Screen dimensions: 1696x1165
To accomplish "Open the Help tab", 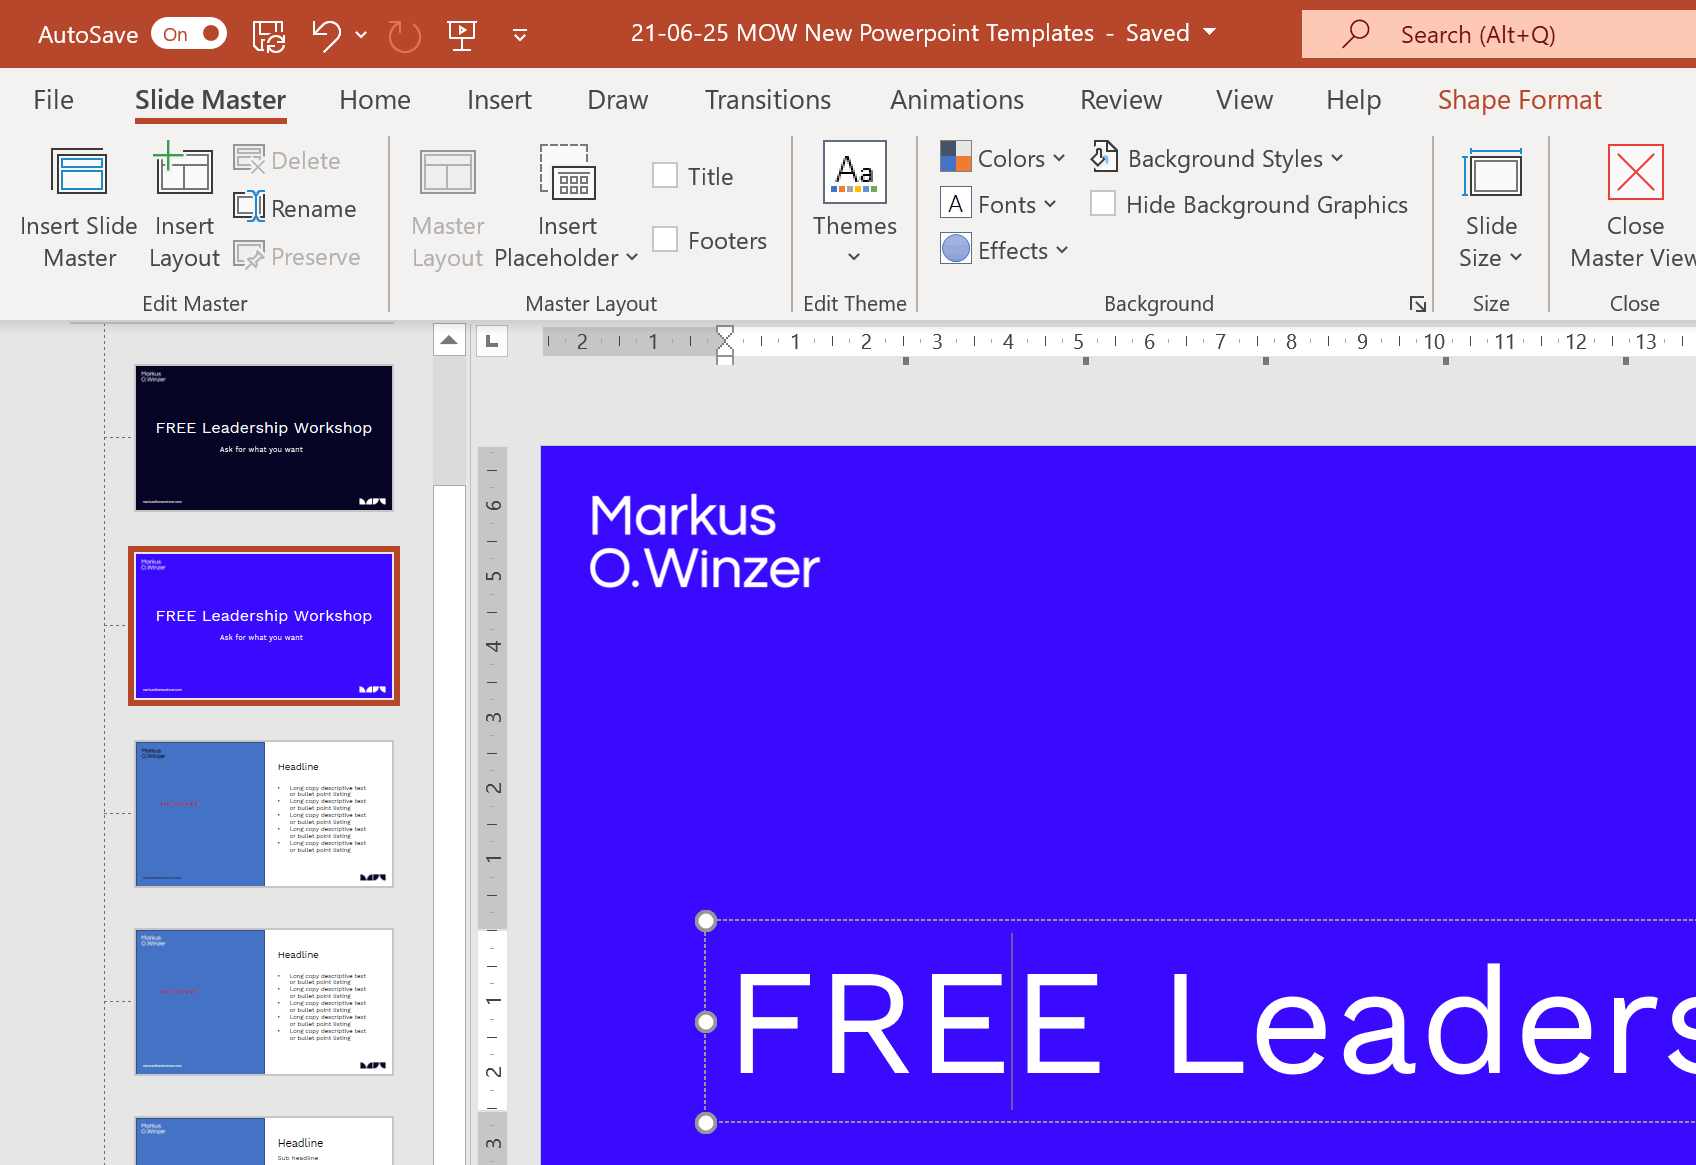I will click(1354, 100).
